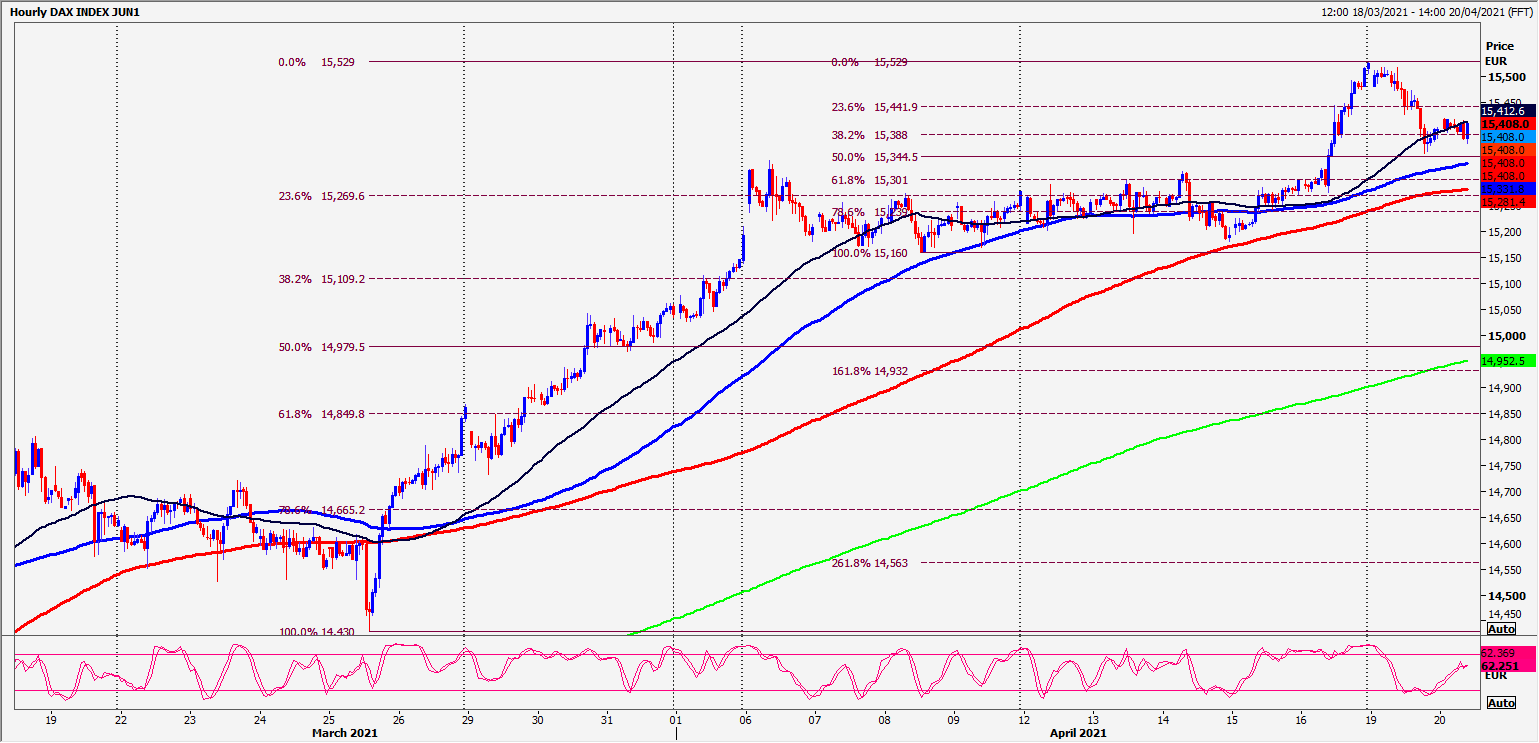Click the 14,600 price axis tick
Screen dimensions: 1539x743
[x=1505, y=545]
